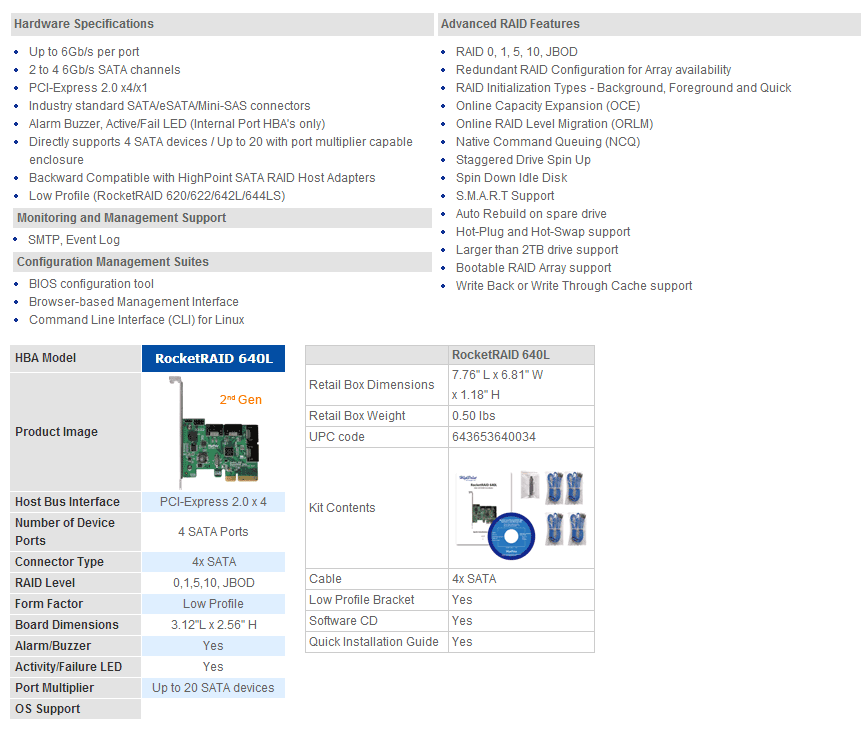Click the UPC code number 643653640034

point(494,437)
